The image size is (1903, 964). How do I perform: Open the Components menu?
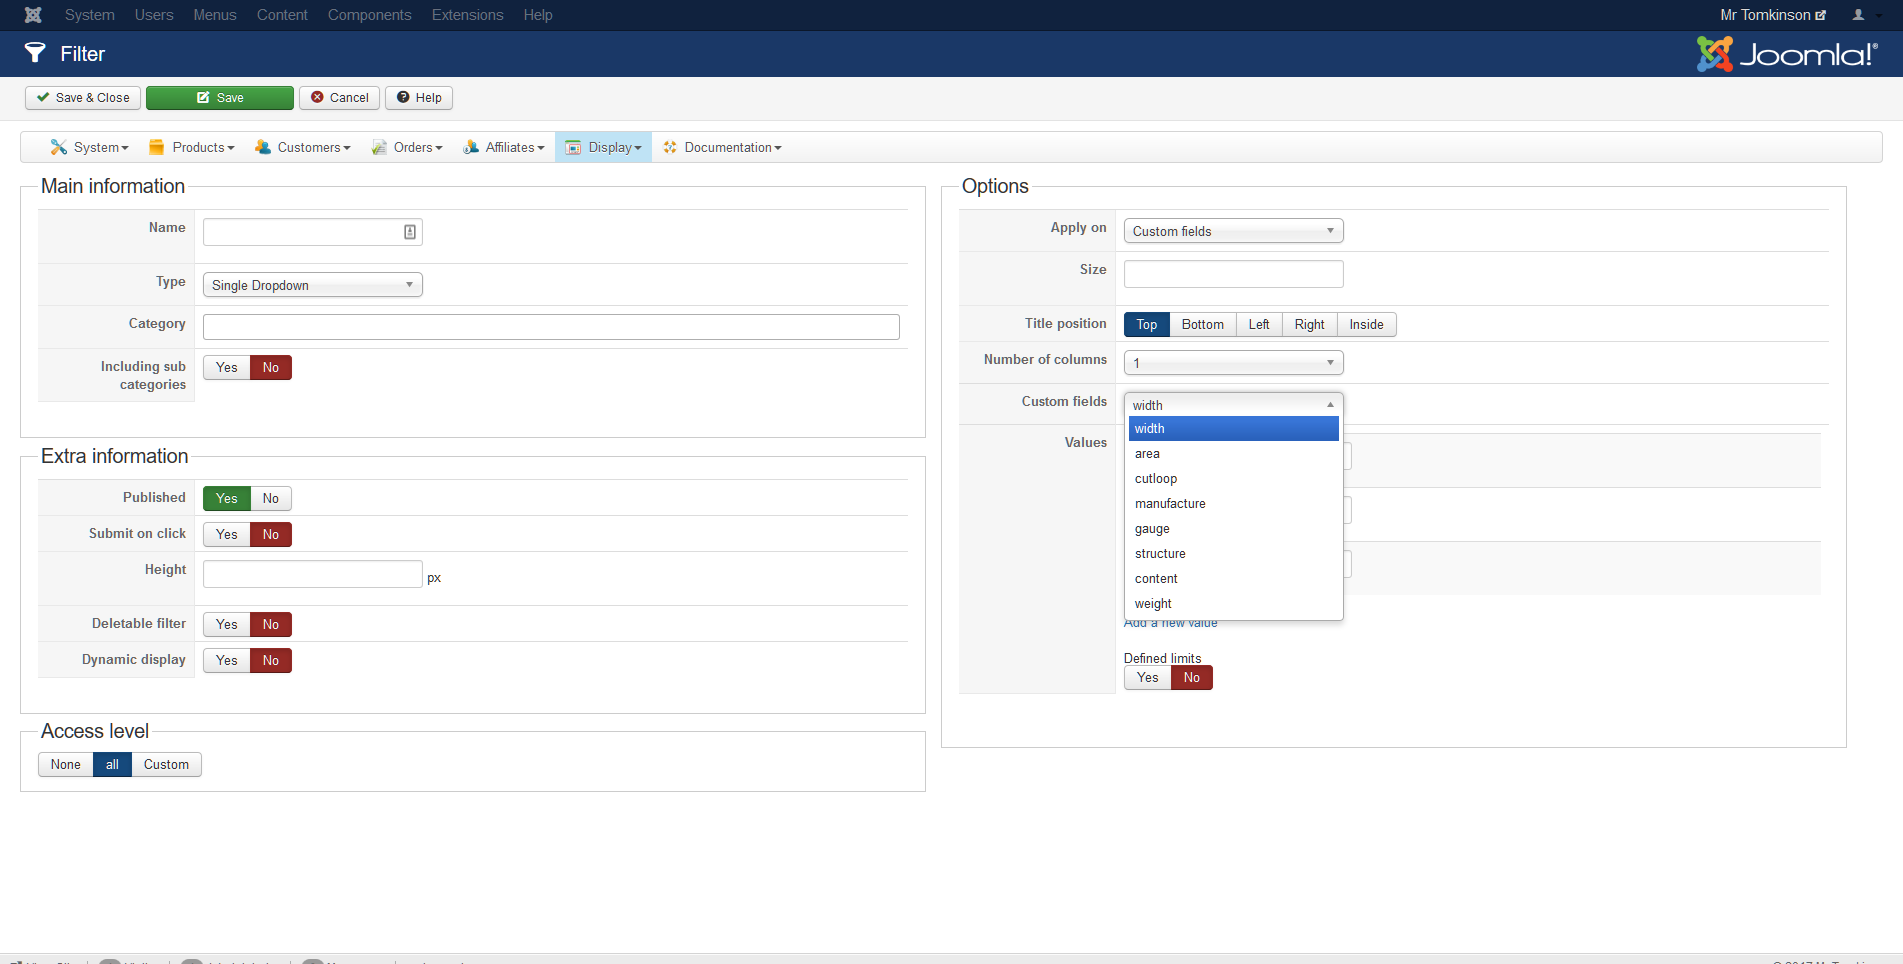(370, 15)
